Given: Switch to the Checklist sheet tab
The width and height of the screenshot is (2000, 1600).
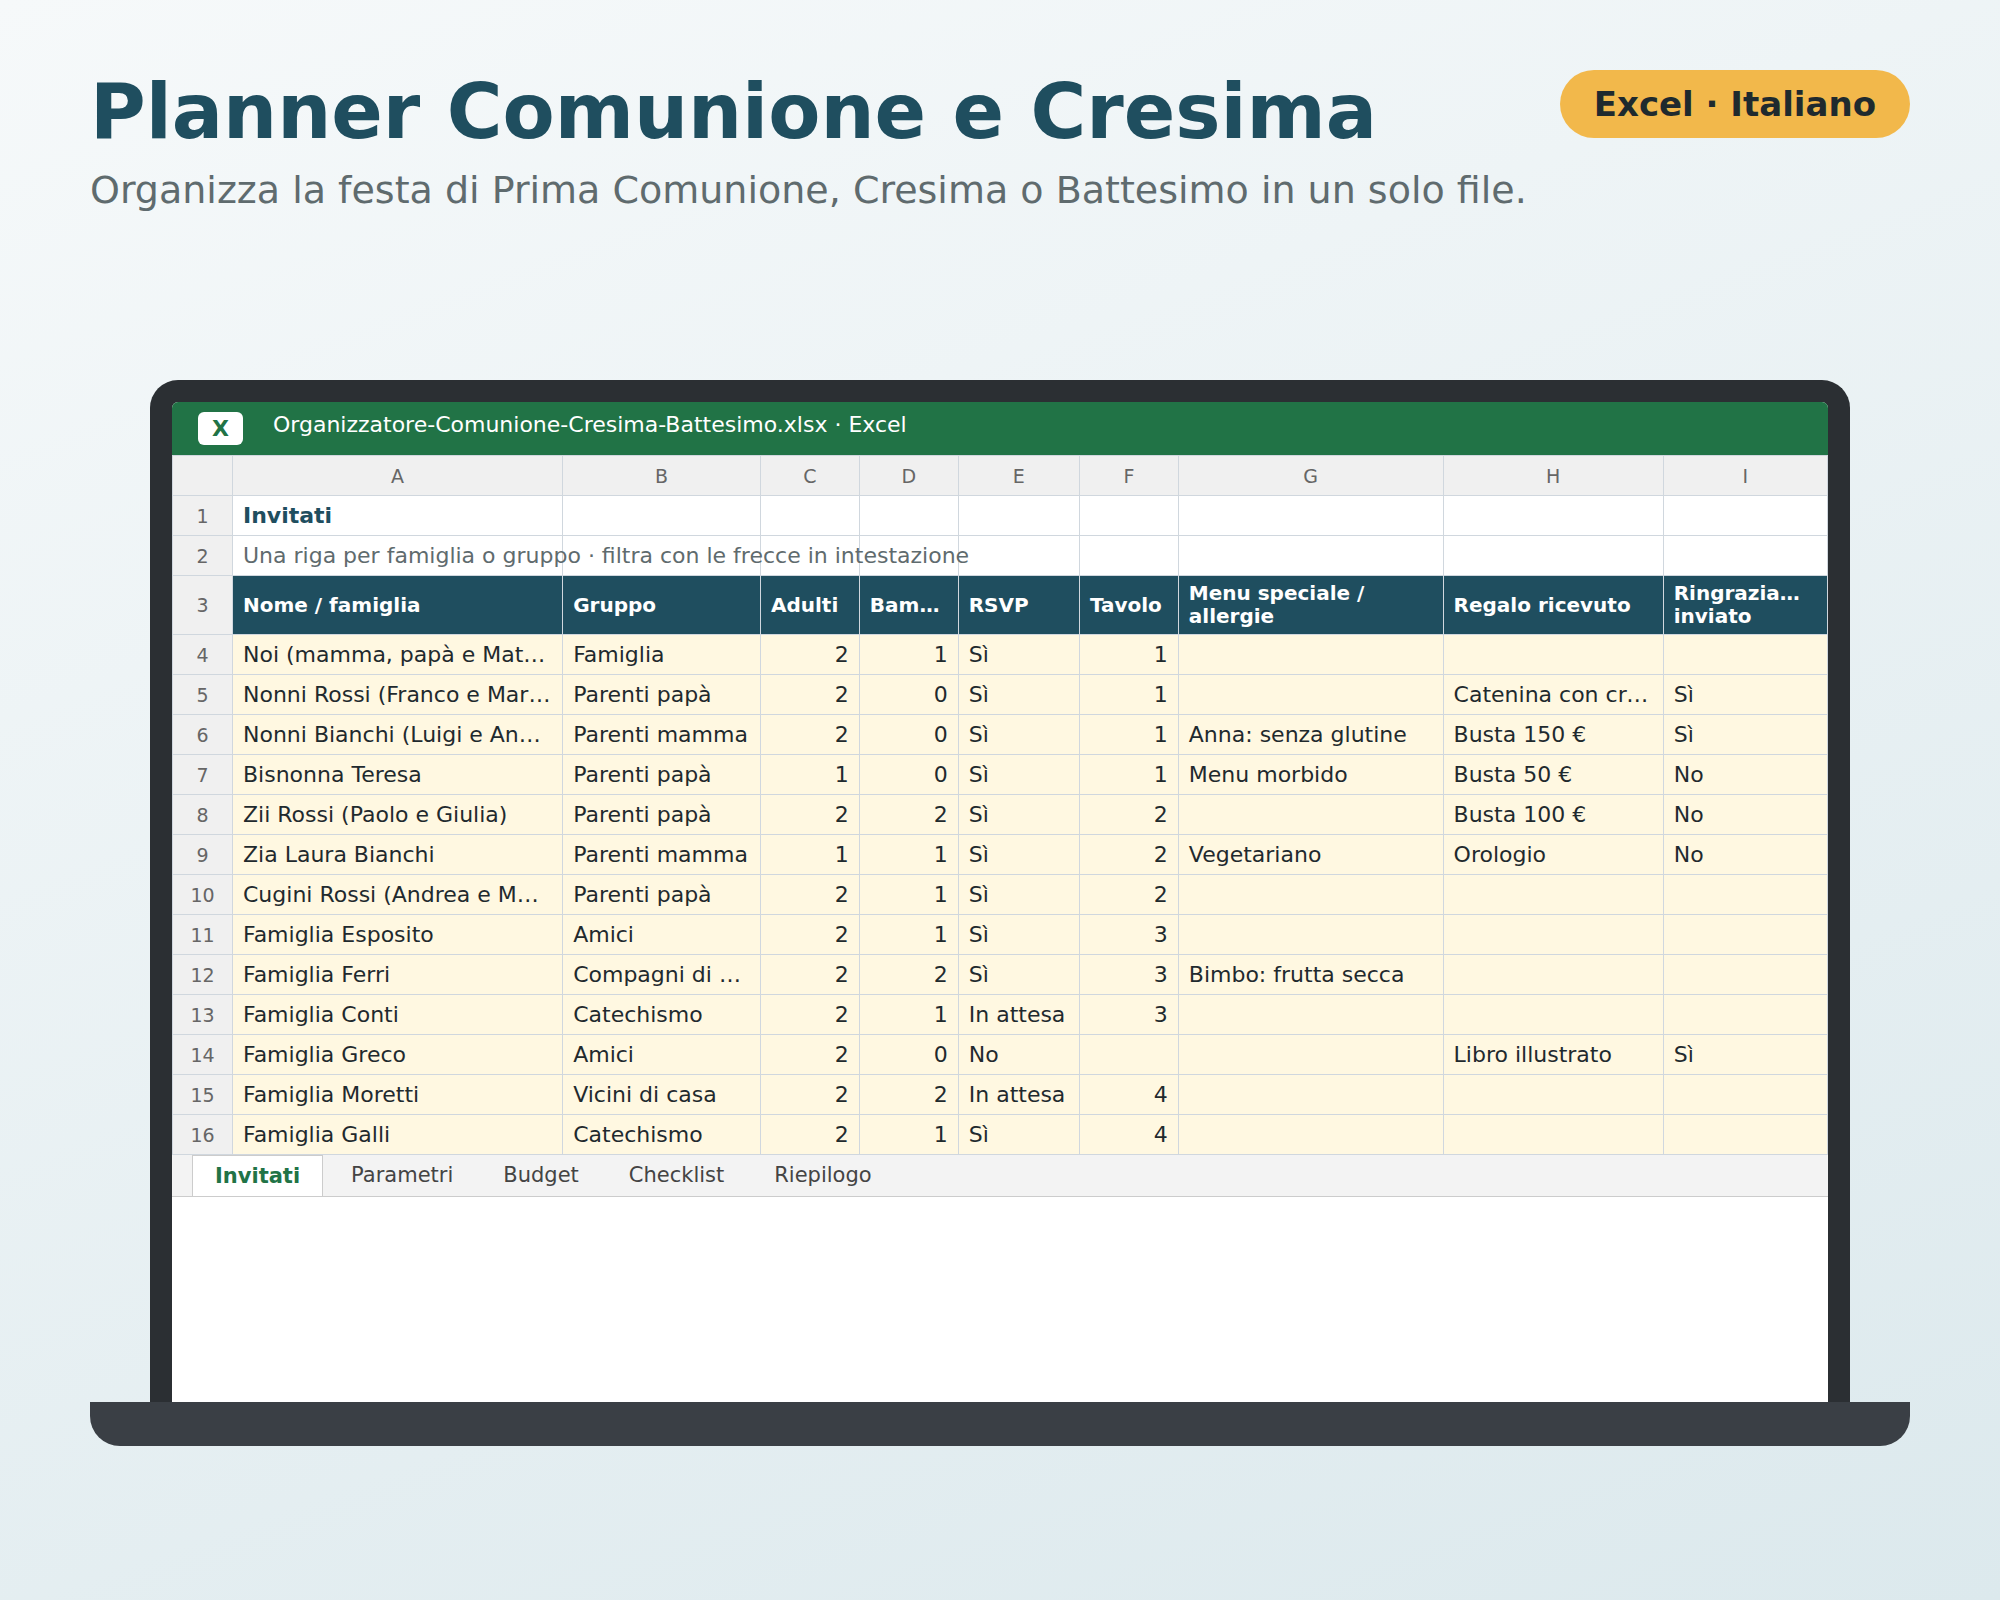Looking at the screenshot, I should pos(676,1175).
